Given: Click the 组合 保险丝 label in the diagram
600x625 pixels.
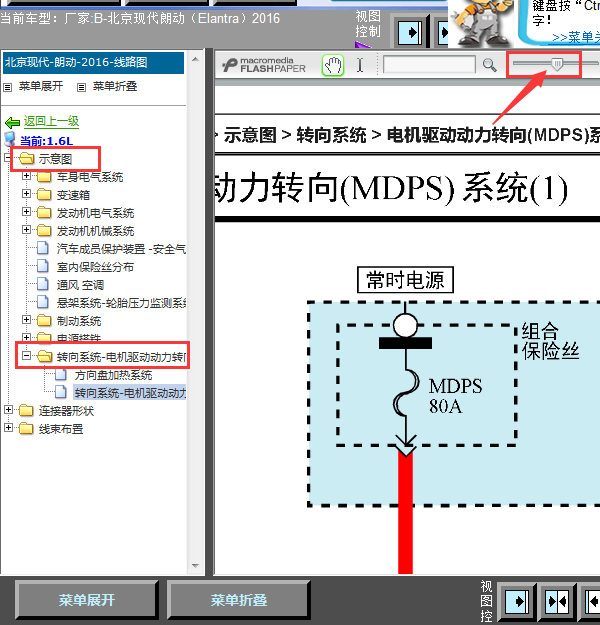Looking at the screenshot, I should tap(550, 341).
